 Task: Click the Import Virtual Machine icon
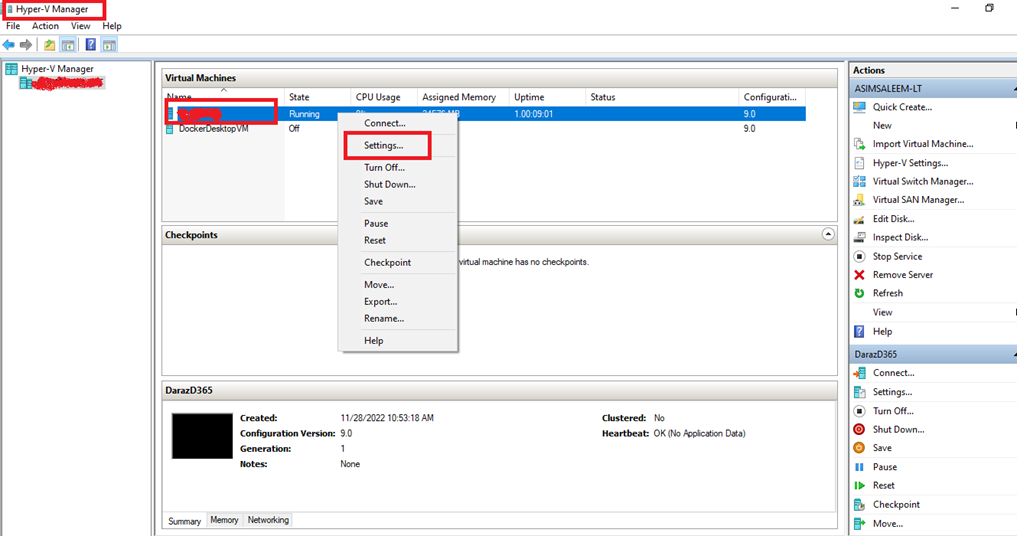pos(859,144)
